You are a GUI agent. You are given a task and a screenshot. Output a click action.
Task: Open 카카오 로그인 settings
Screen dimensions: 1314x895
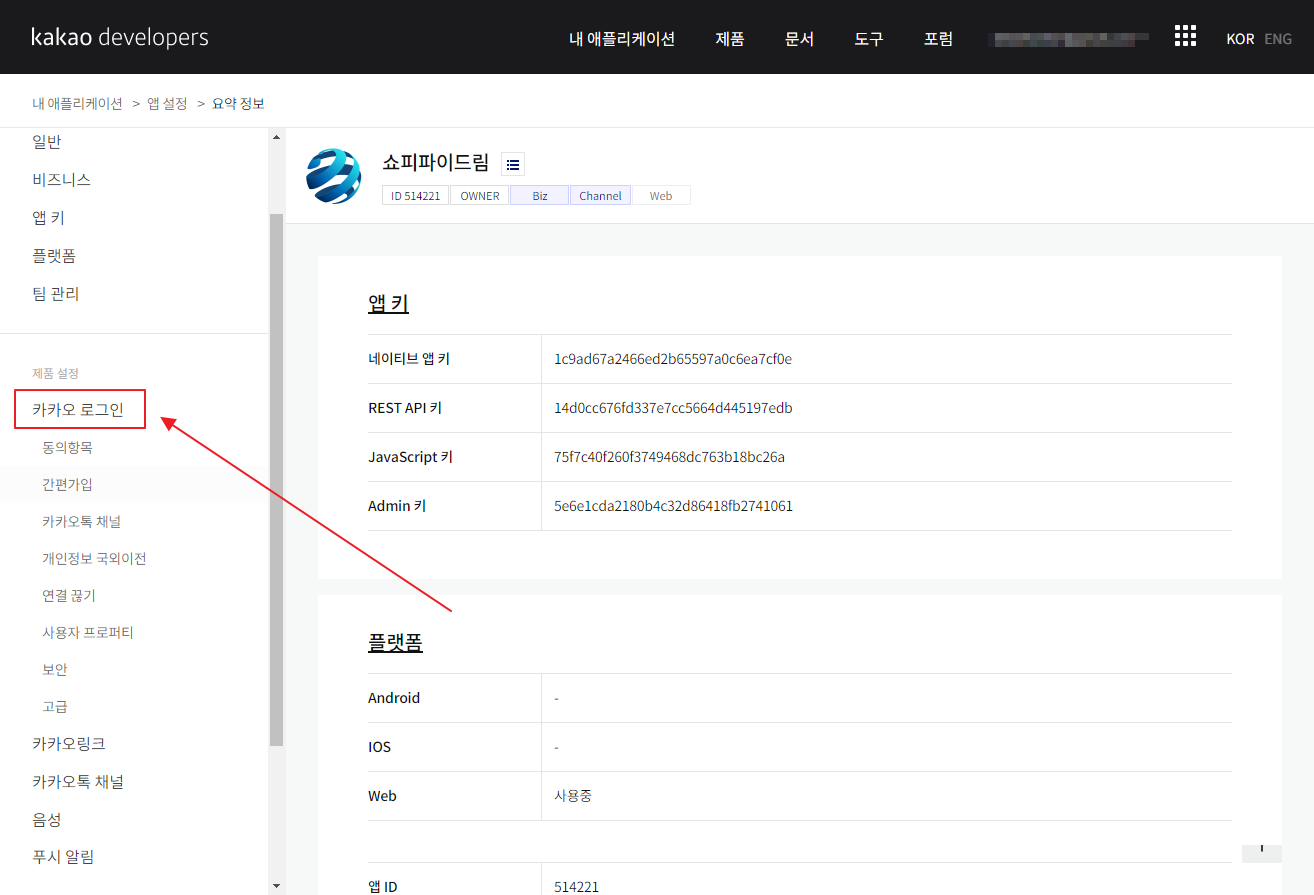78,409
